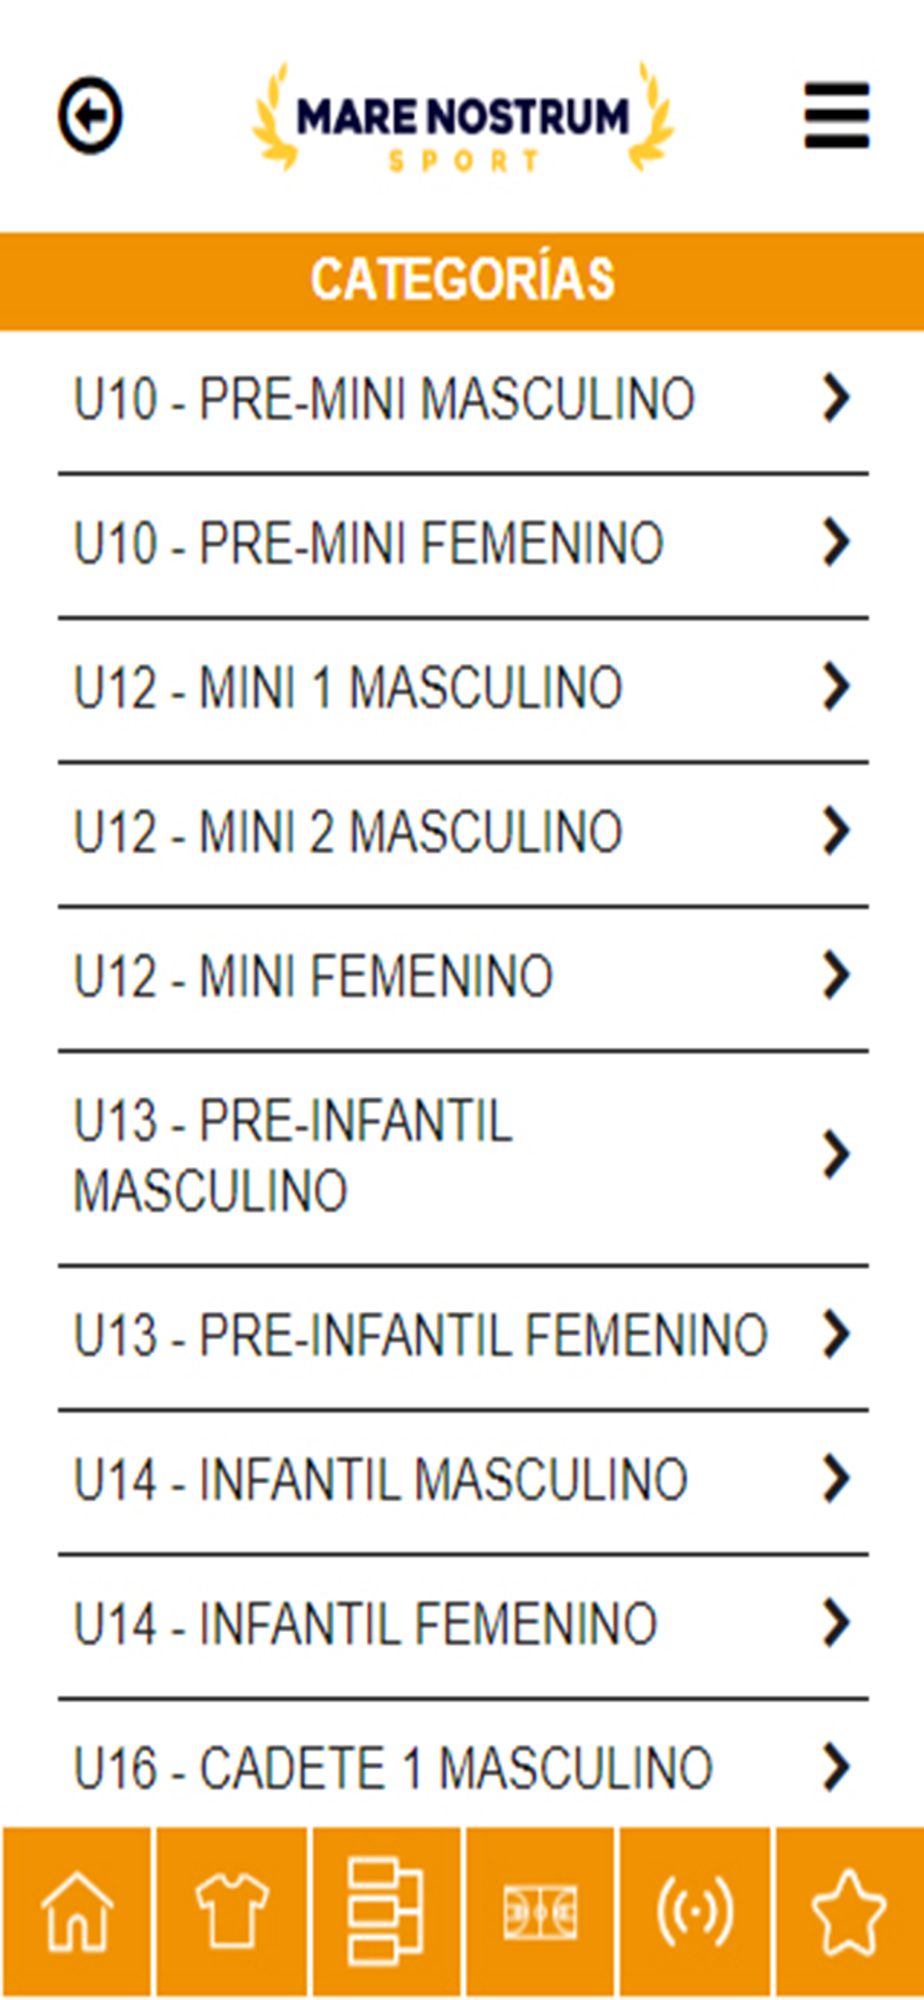The image size is (924, 2000).
Task: Open the hamburger menu
Action: 837,116
